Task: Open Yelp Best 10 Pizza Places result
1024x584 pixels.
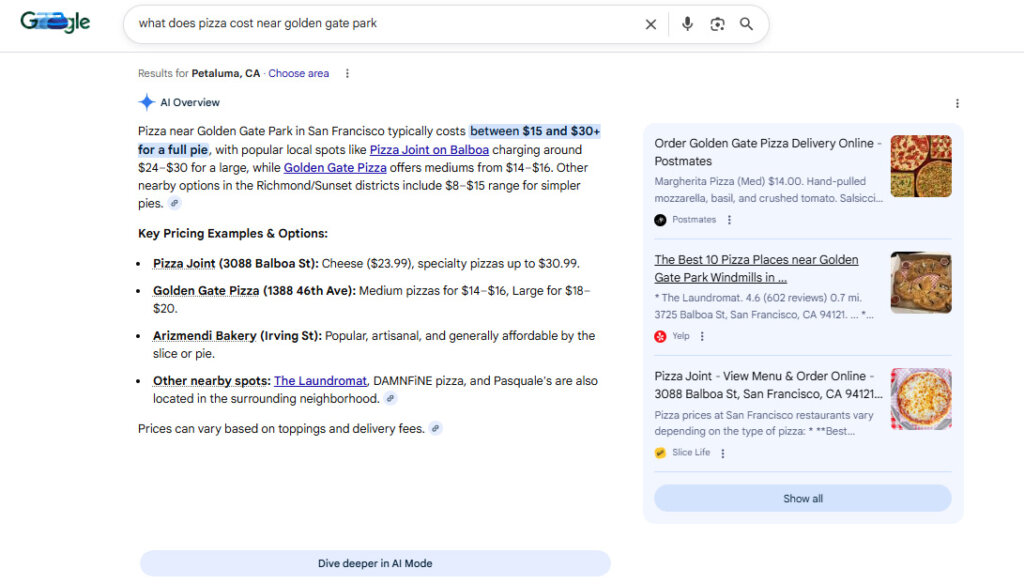Action: [756, 268]
